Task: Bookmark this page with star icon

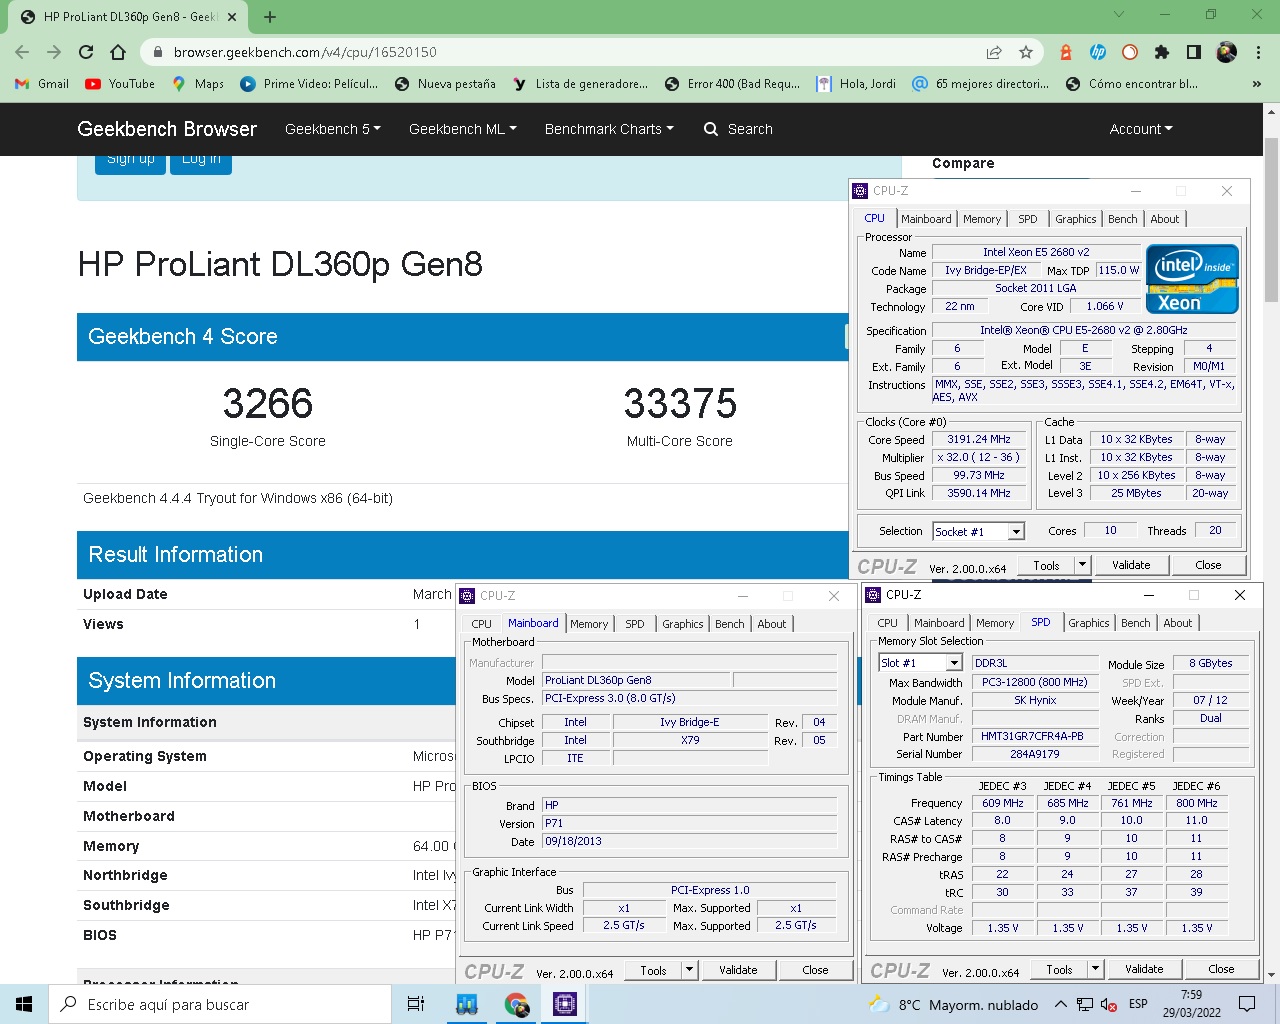Action: (1025, 52)
